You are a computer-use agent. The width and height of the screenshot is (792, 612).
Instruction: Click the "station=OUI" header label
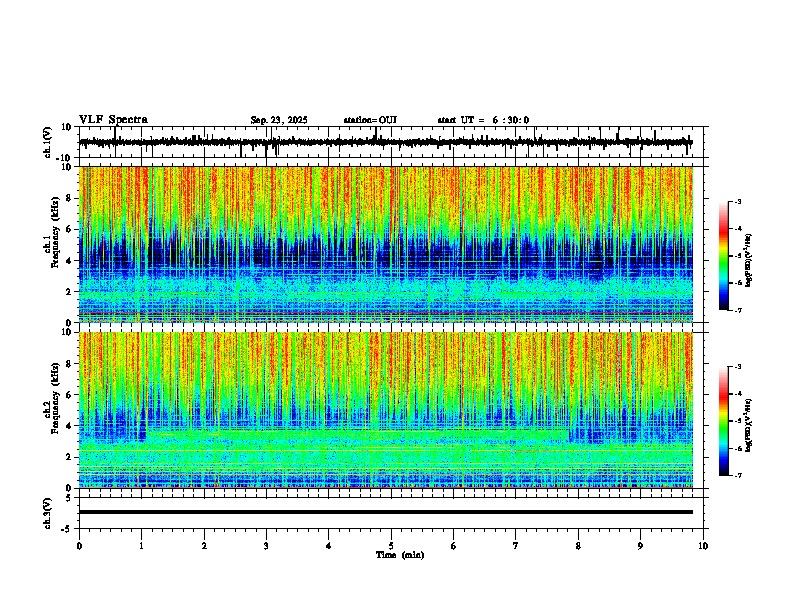[x=370, y=120]
